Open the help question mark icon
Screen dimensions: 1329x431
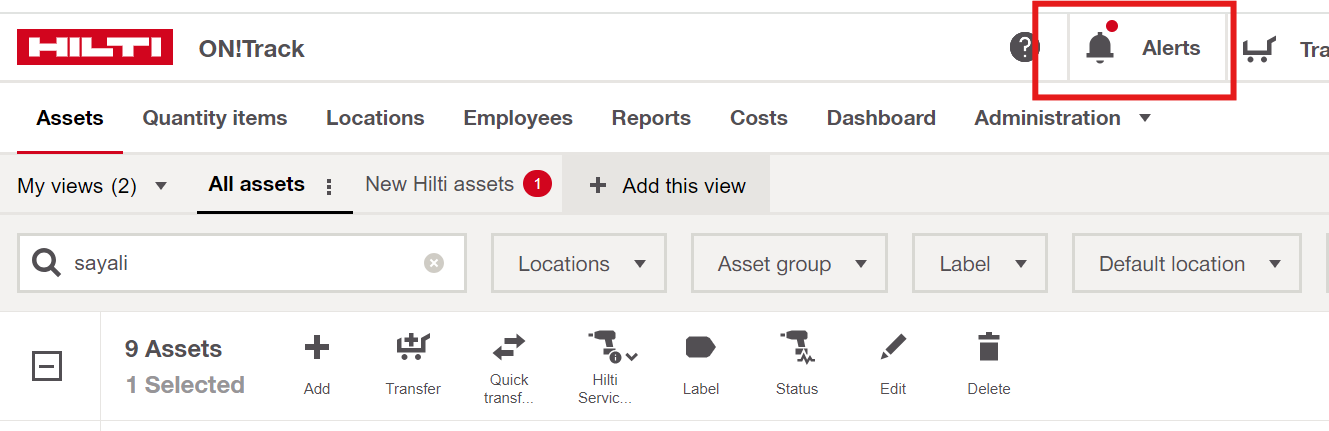coord(1024,47)
